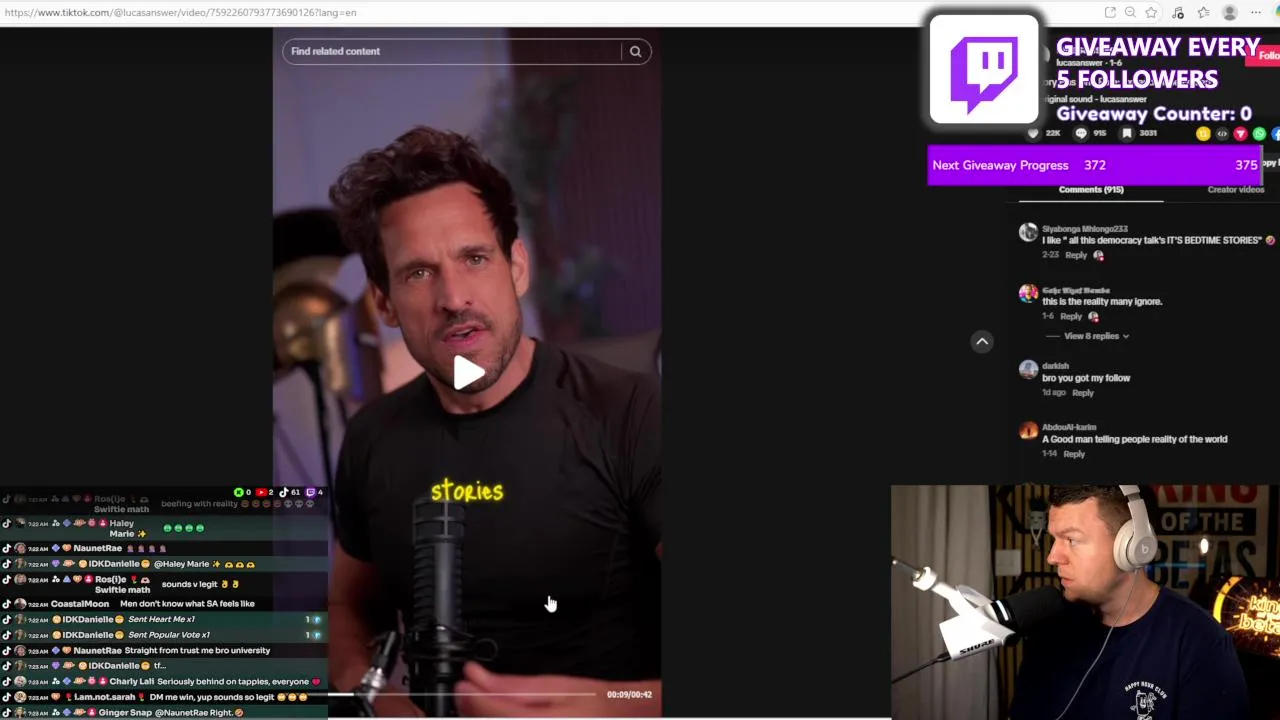
Task: Share video via the WhatsApp icon
Action: [1260, 134]
